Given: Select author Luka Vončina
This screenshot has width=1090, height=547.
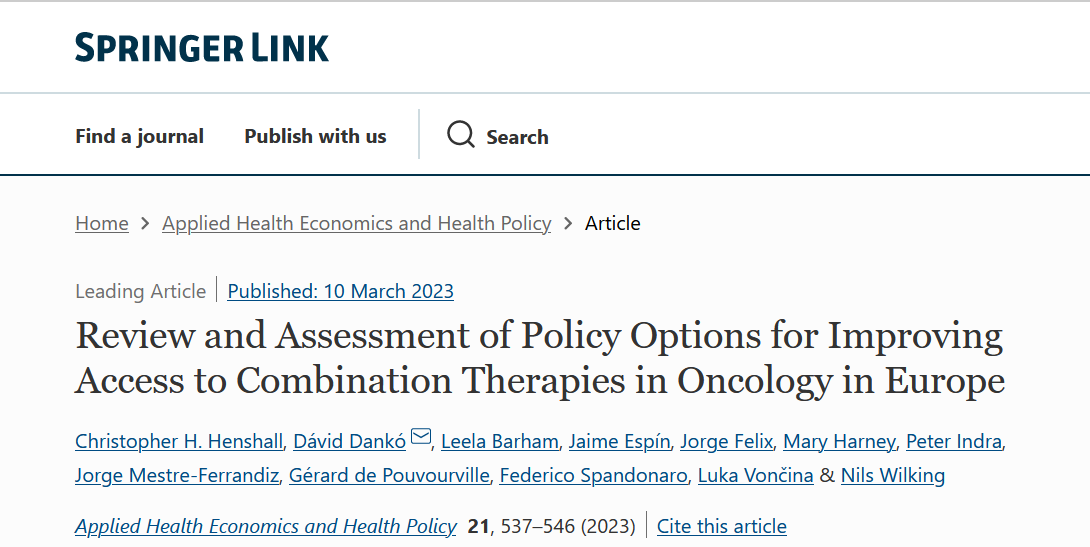Looking at the screenshot, I should pos(756,475).
